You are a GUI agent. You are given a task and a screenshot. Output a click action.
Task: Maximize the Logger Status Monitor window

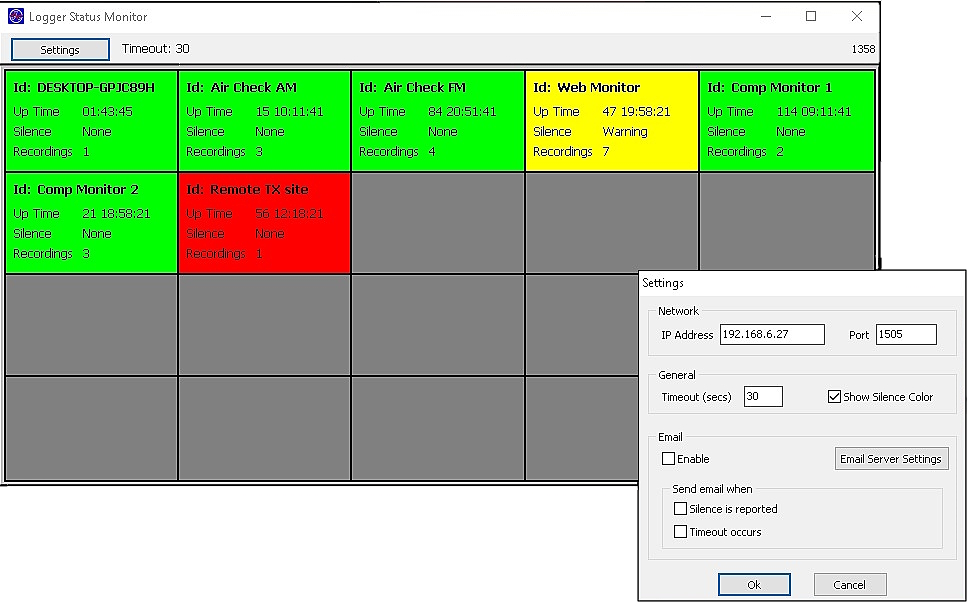810,17
